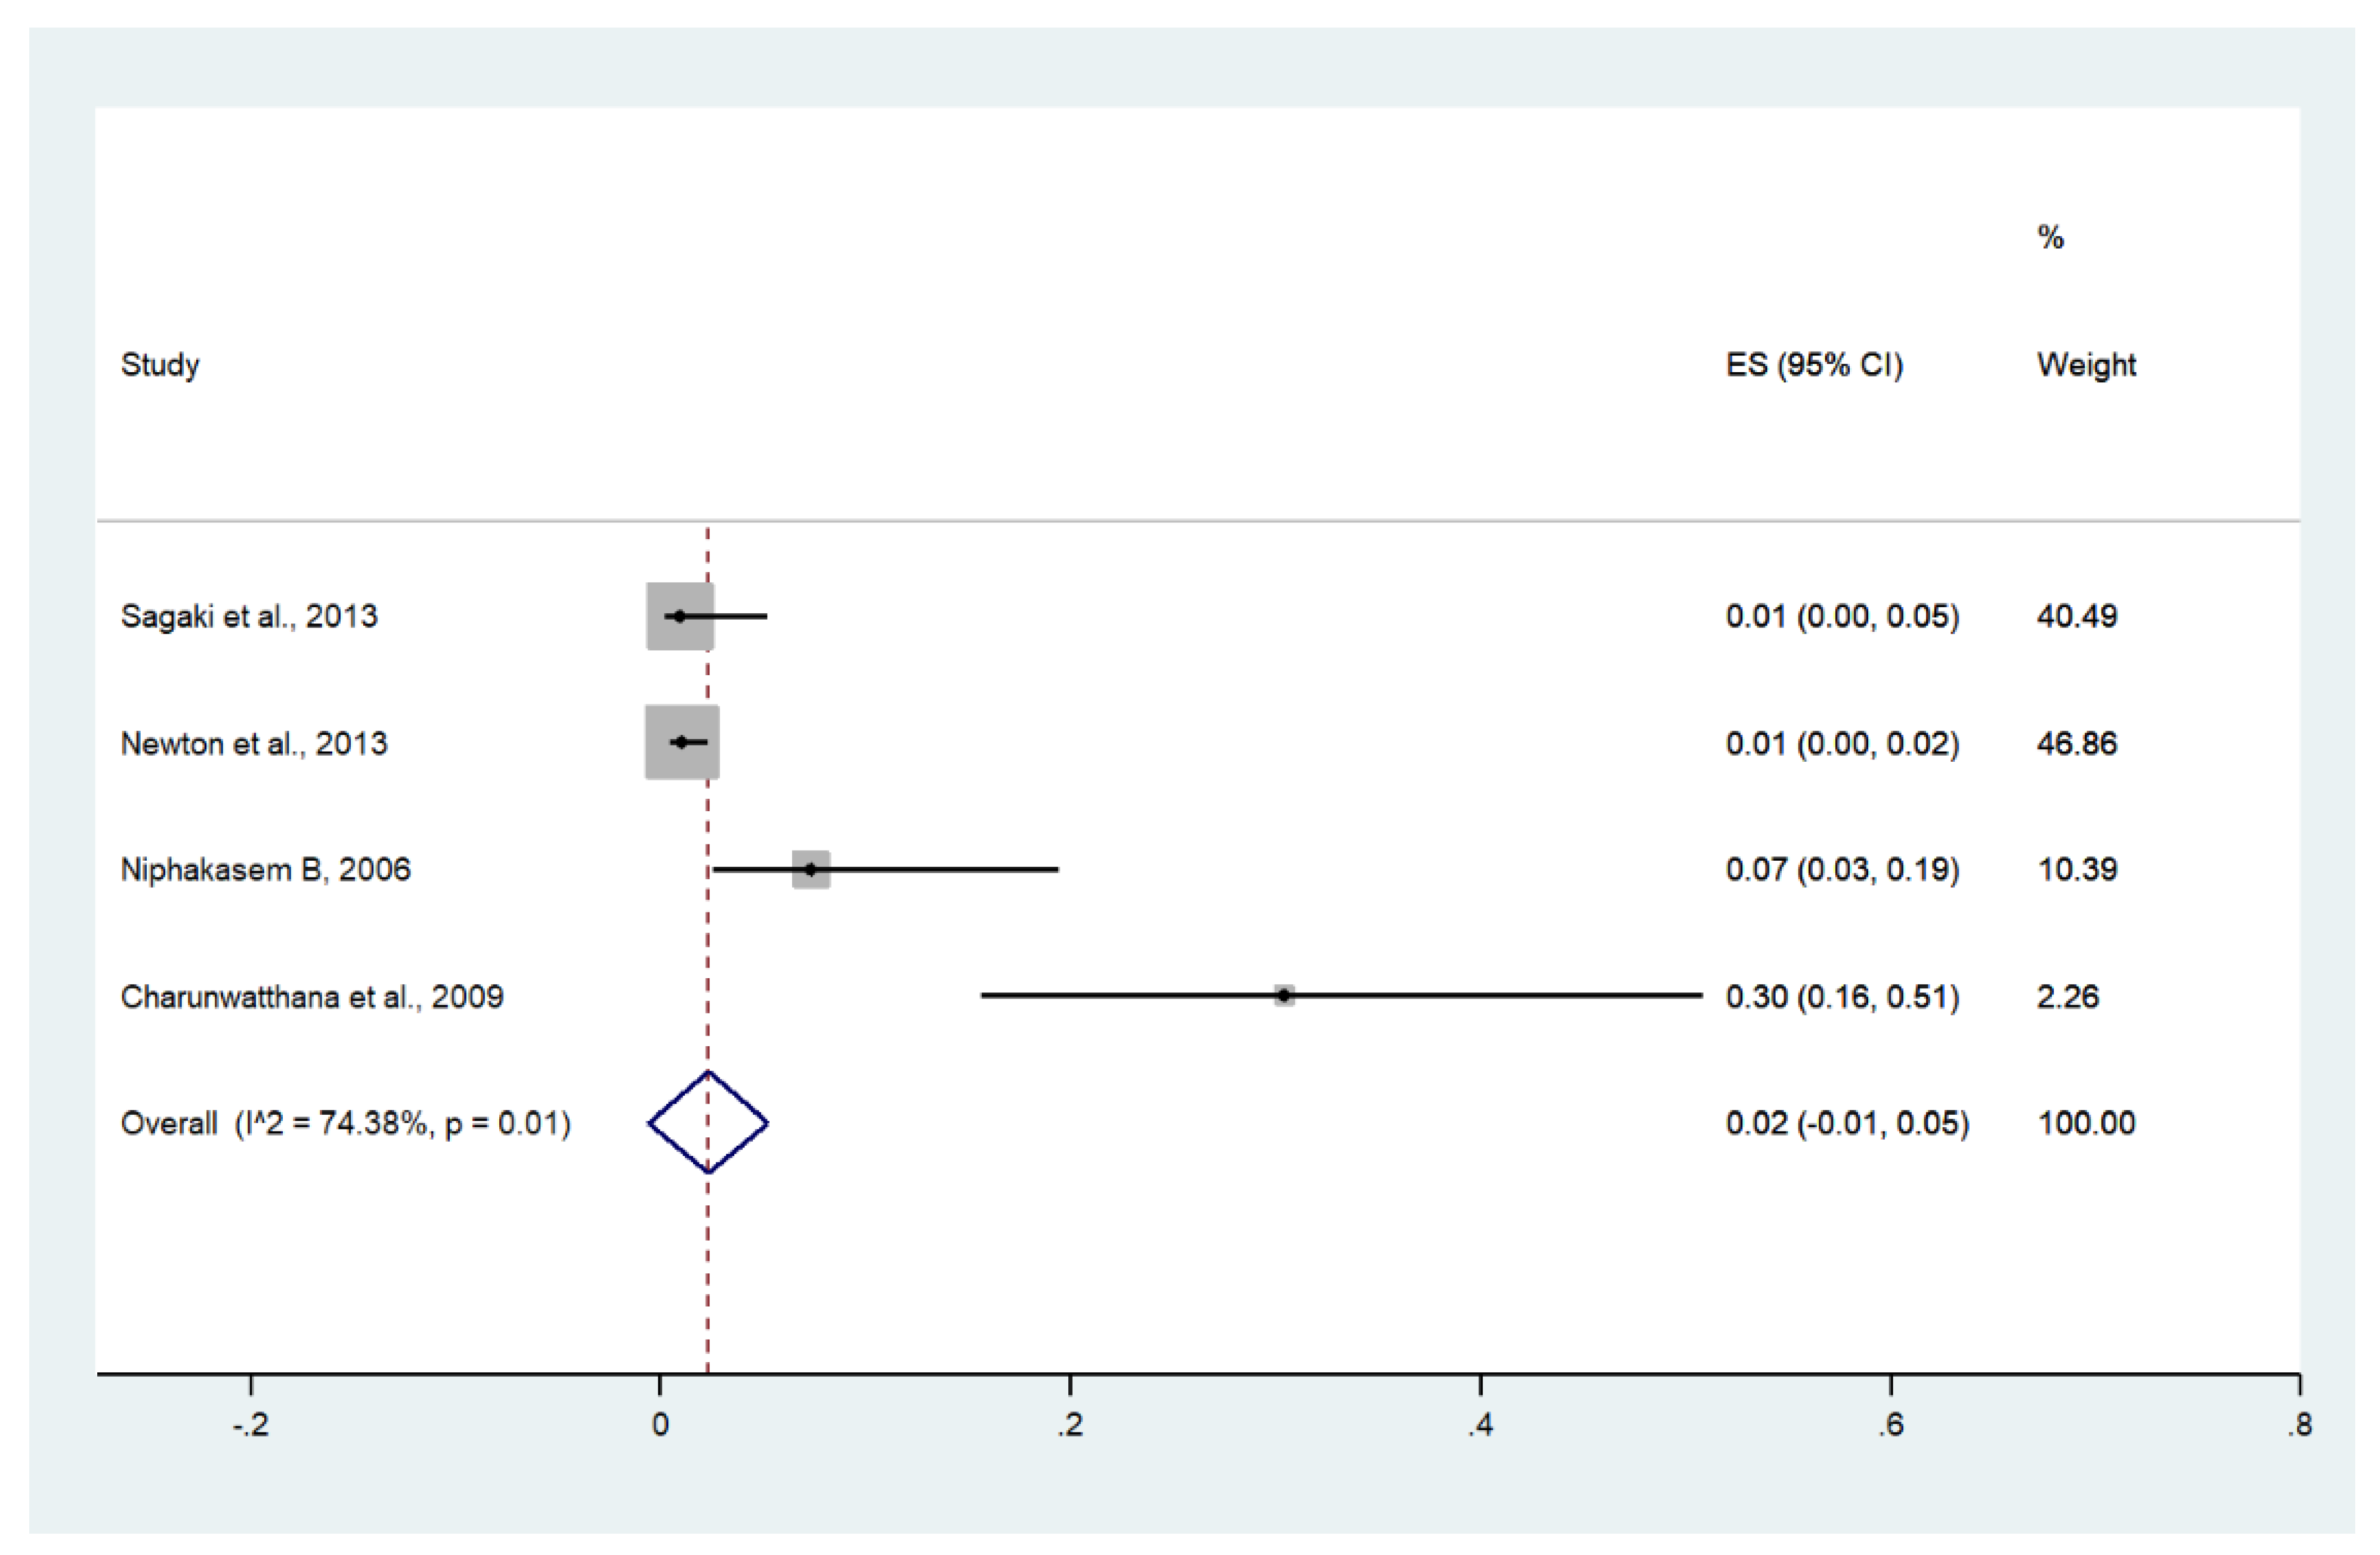Click the .4 tick label on axis
This screenshot has width=2380, height=1555.
pos(1480,1425)
